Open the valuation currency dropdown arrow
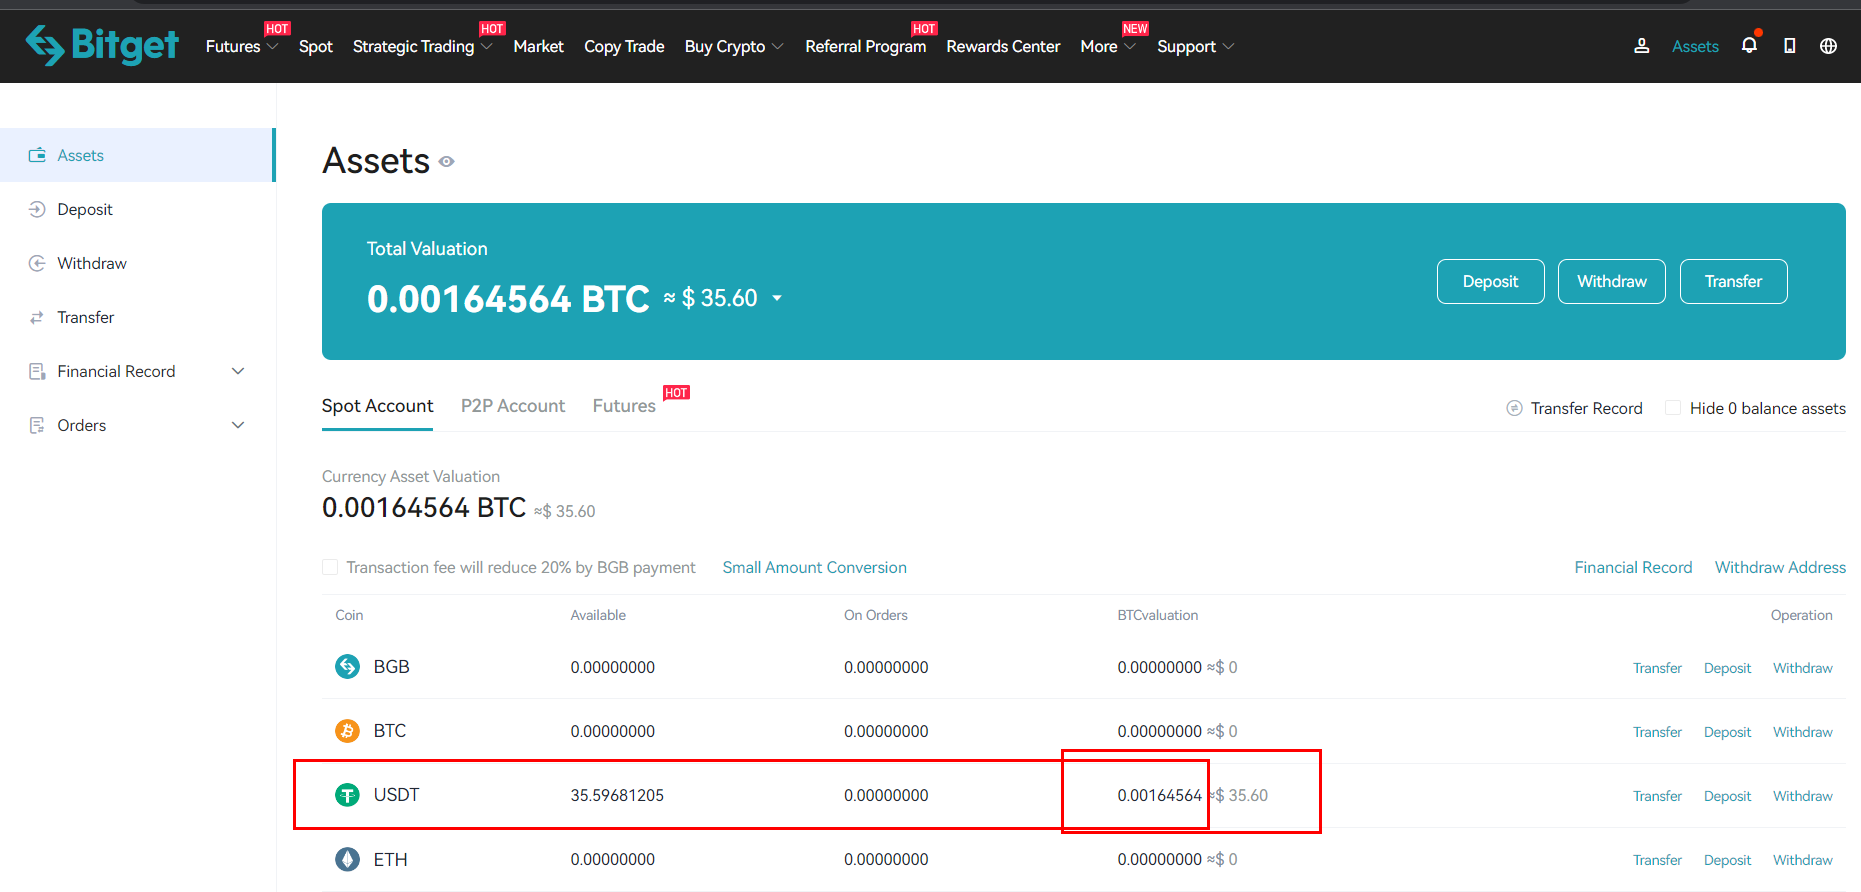 click(777, 298)
